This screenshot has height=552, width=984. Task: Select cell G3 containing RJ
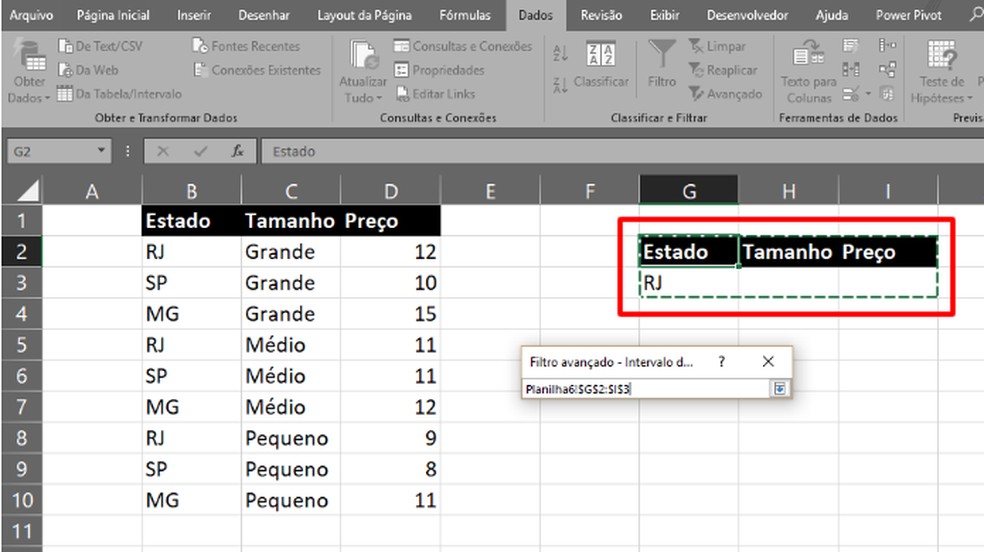click(689, 283)
